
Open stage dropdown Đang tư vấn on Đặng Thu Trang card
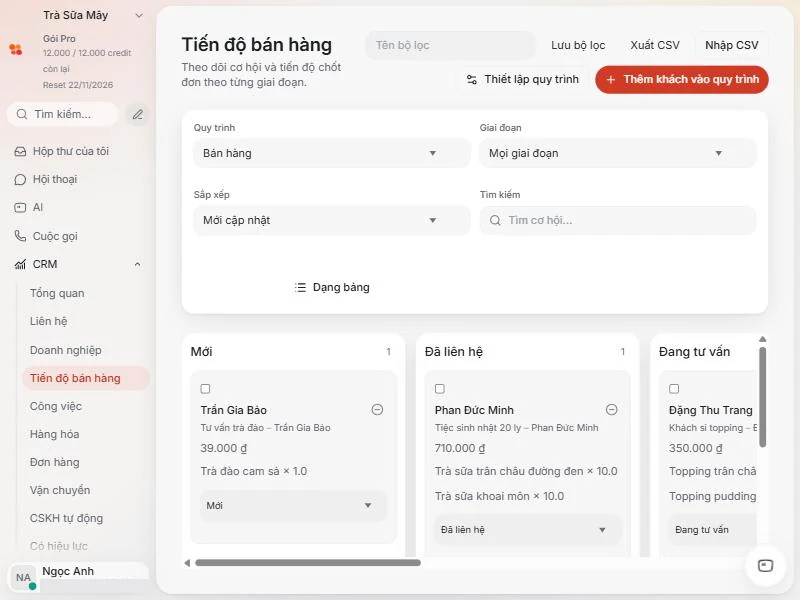712,530
